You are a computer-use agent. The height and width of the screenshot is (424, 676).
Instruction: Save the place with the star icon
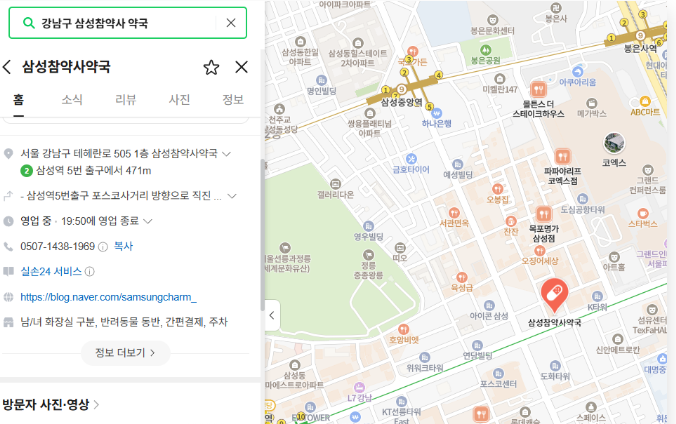(211, 67)
